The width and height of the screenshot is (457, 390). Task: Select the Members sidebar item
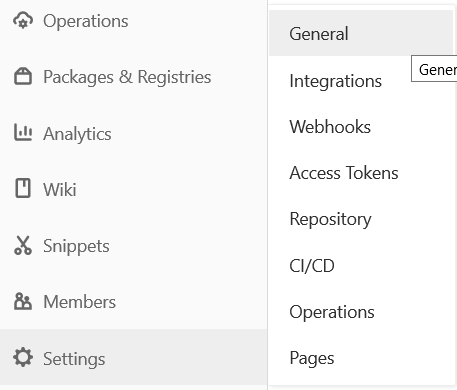(133, 302)
